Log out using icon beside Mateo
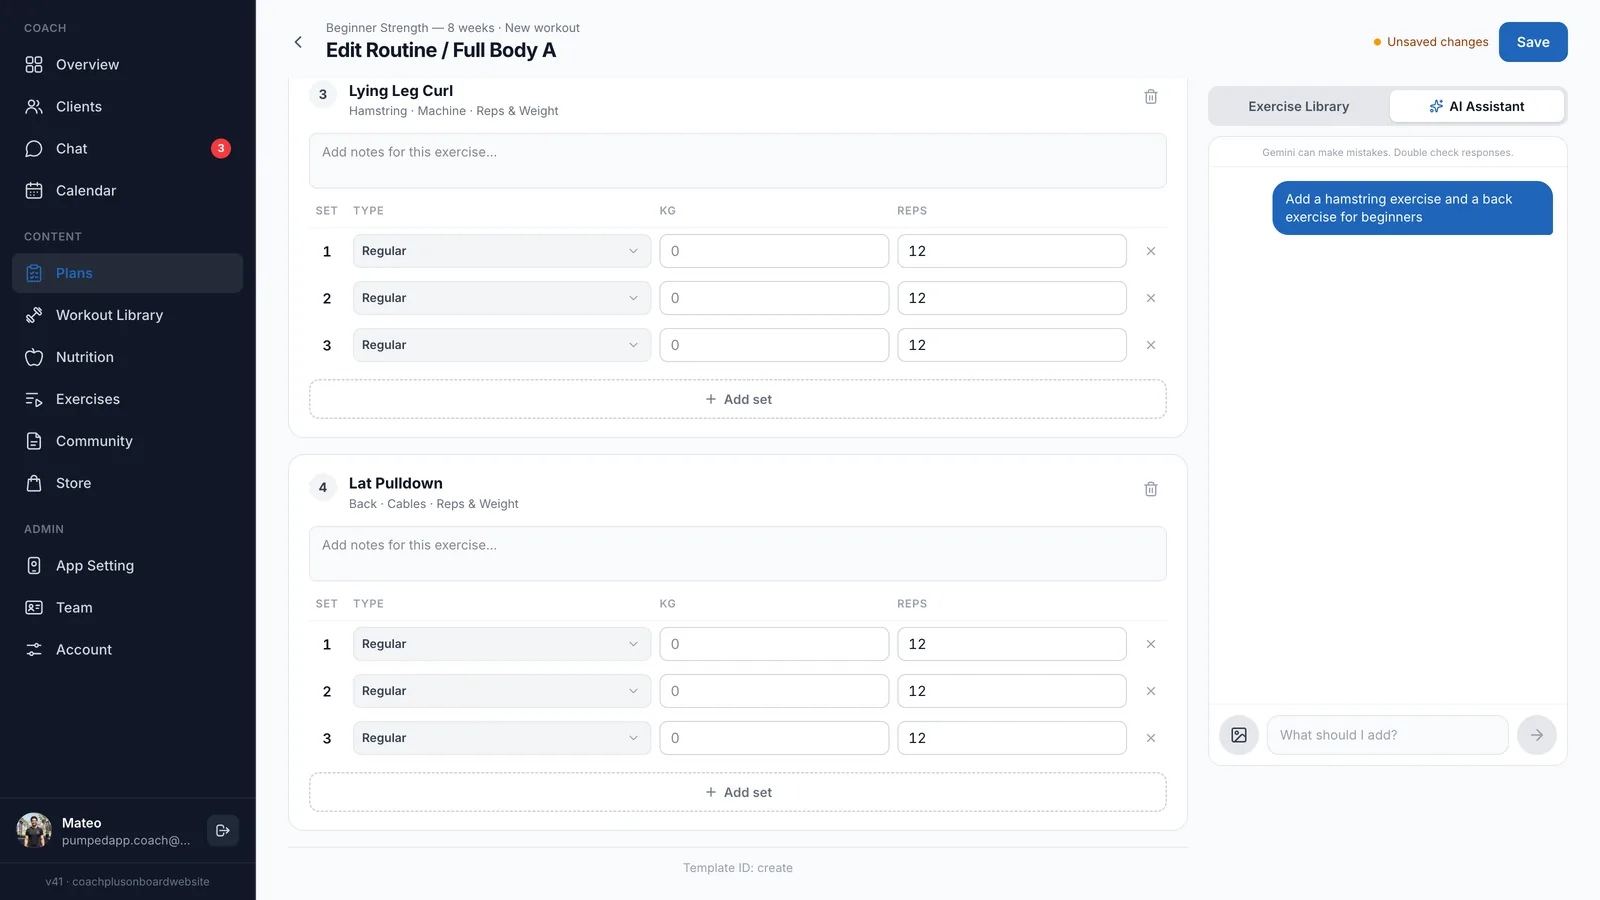Screen dimensions: 1600x900 [x=223, y=830]
